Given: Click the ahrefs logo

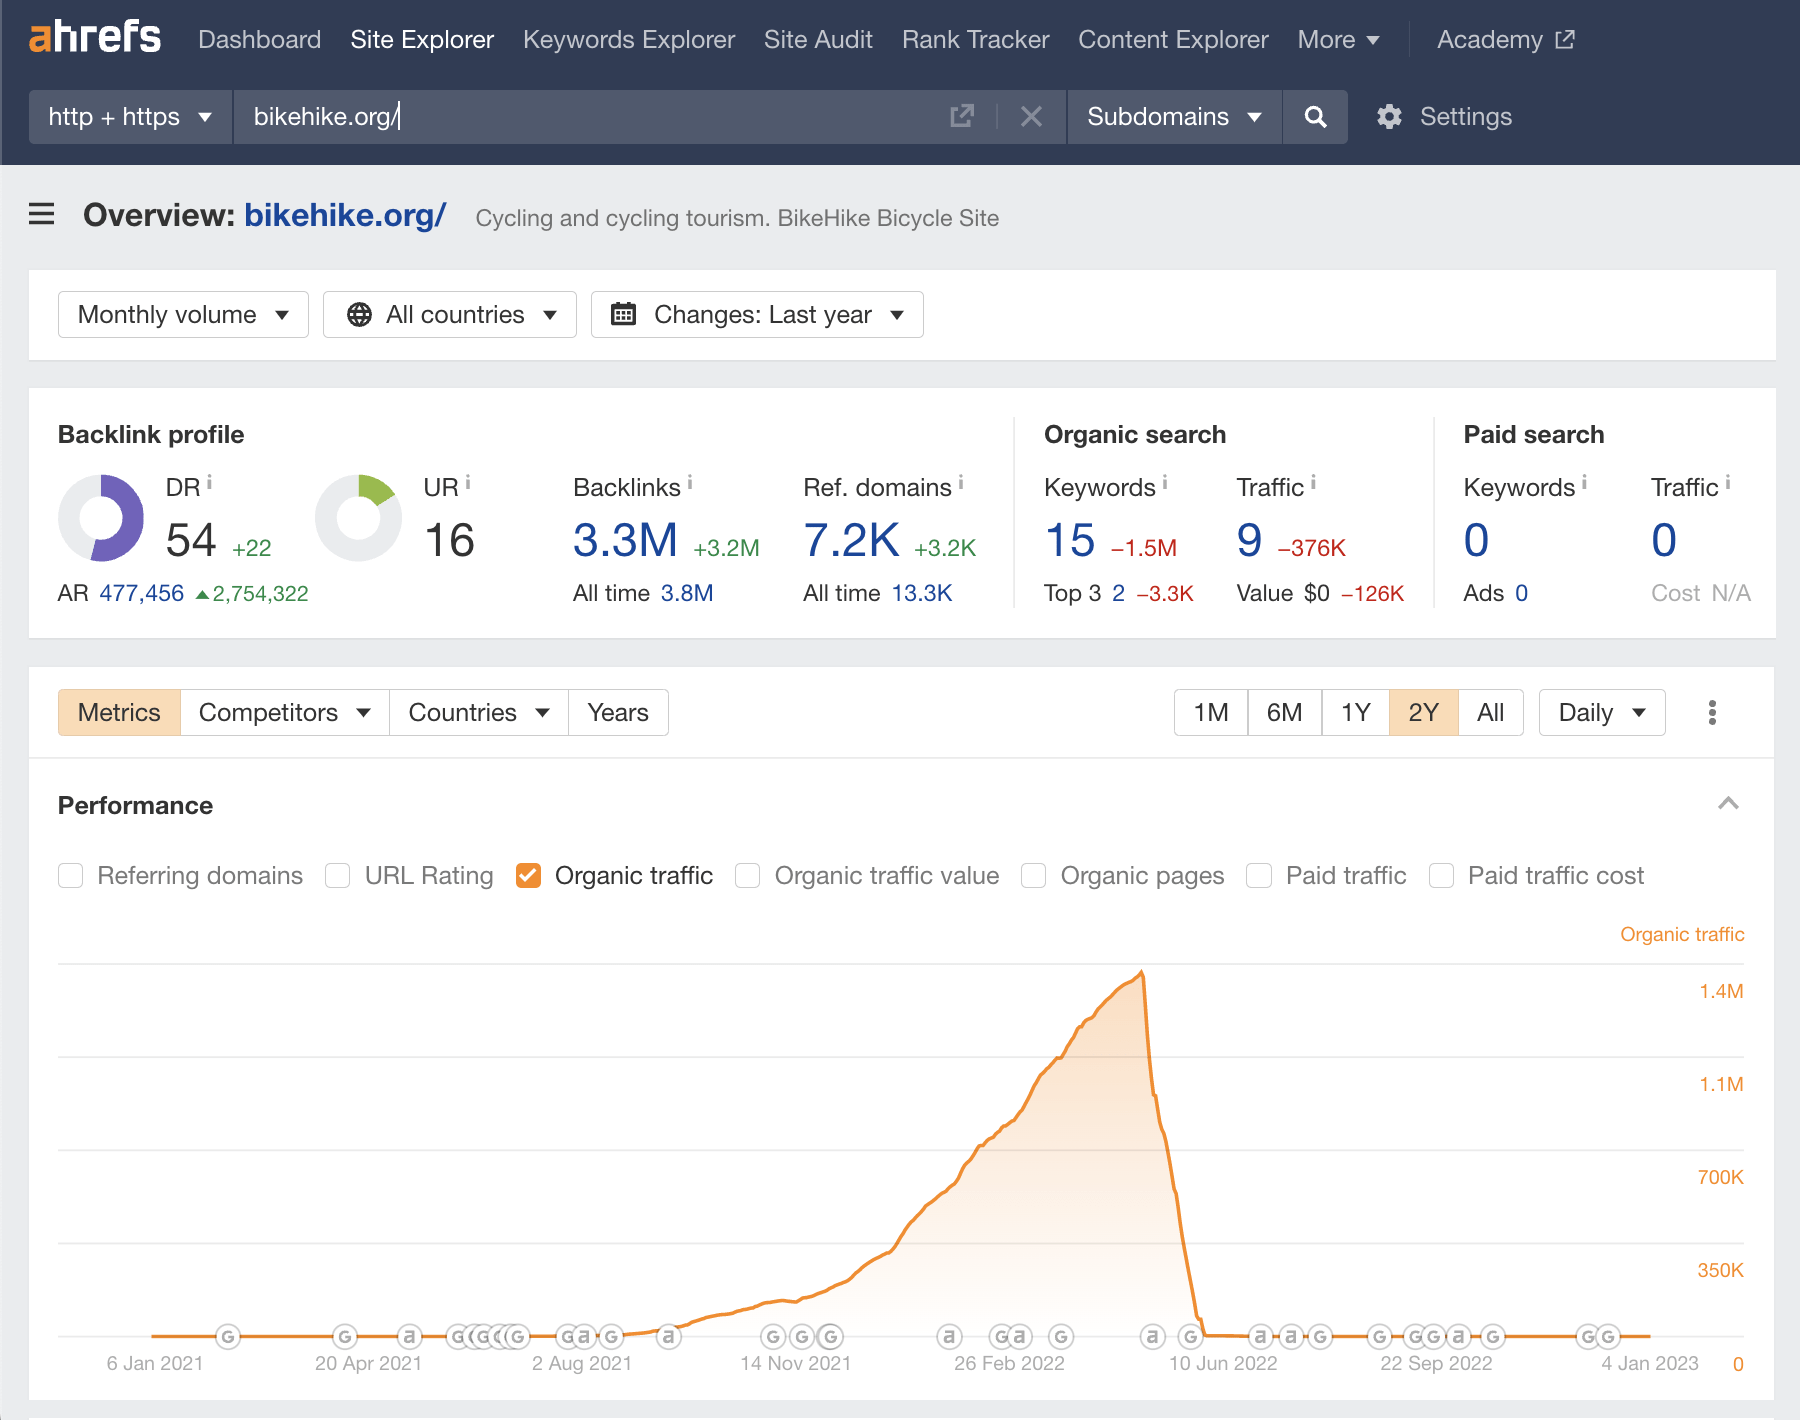Looking at the screenshot, I should (x=95, y=39).
